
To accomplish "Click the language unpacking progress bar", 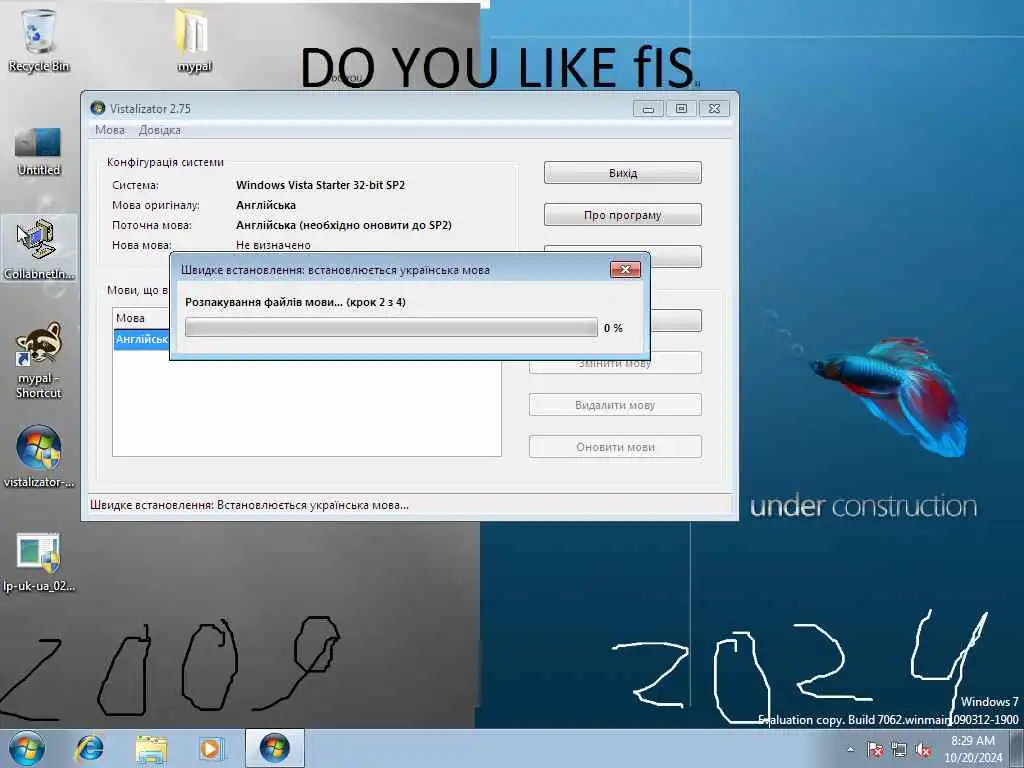I will coord(391,327).
